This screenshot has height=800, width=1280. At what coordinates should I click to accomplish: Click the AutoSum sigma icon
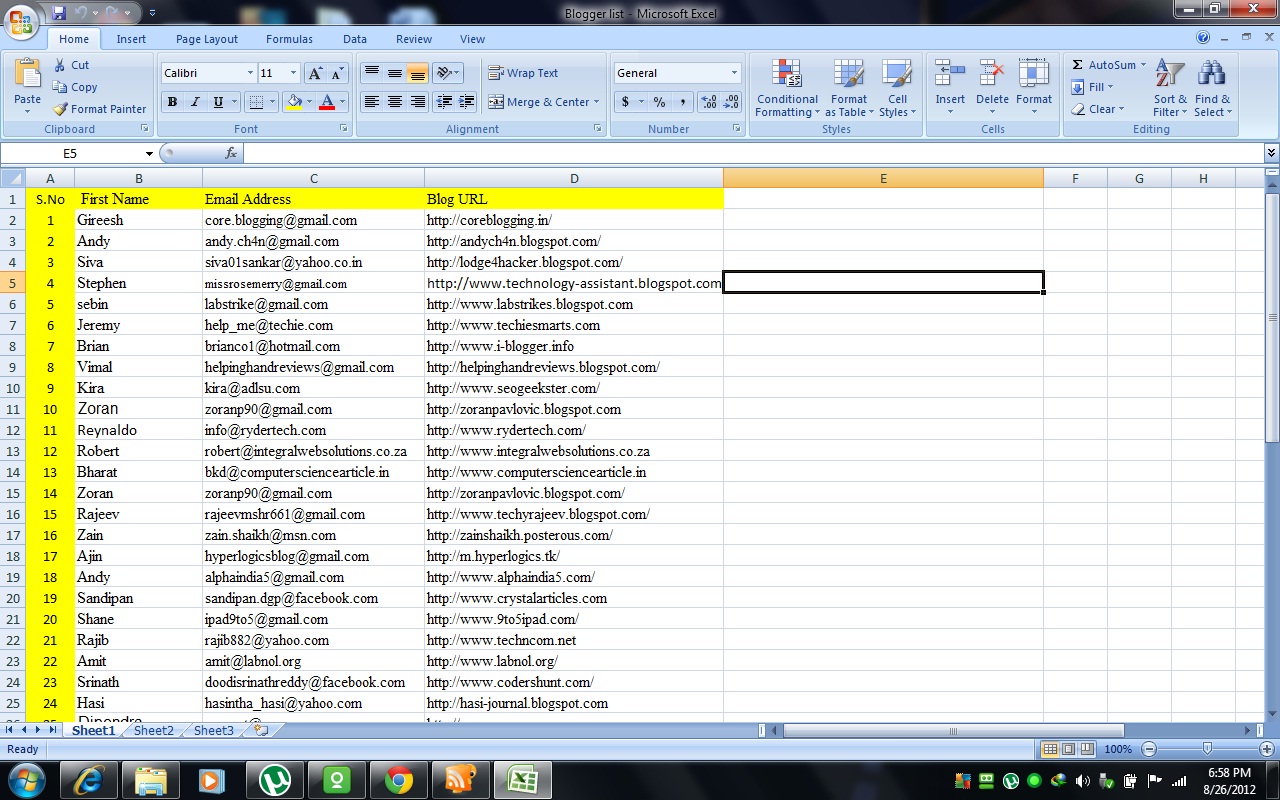1078,65
